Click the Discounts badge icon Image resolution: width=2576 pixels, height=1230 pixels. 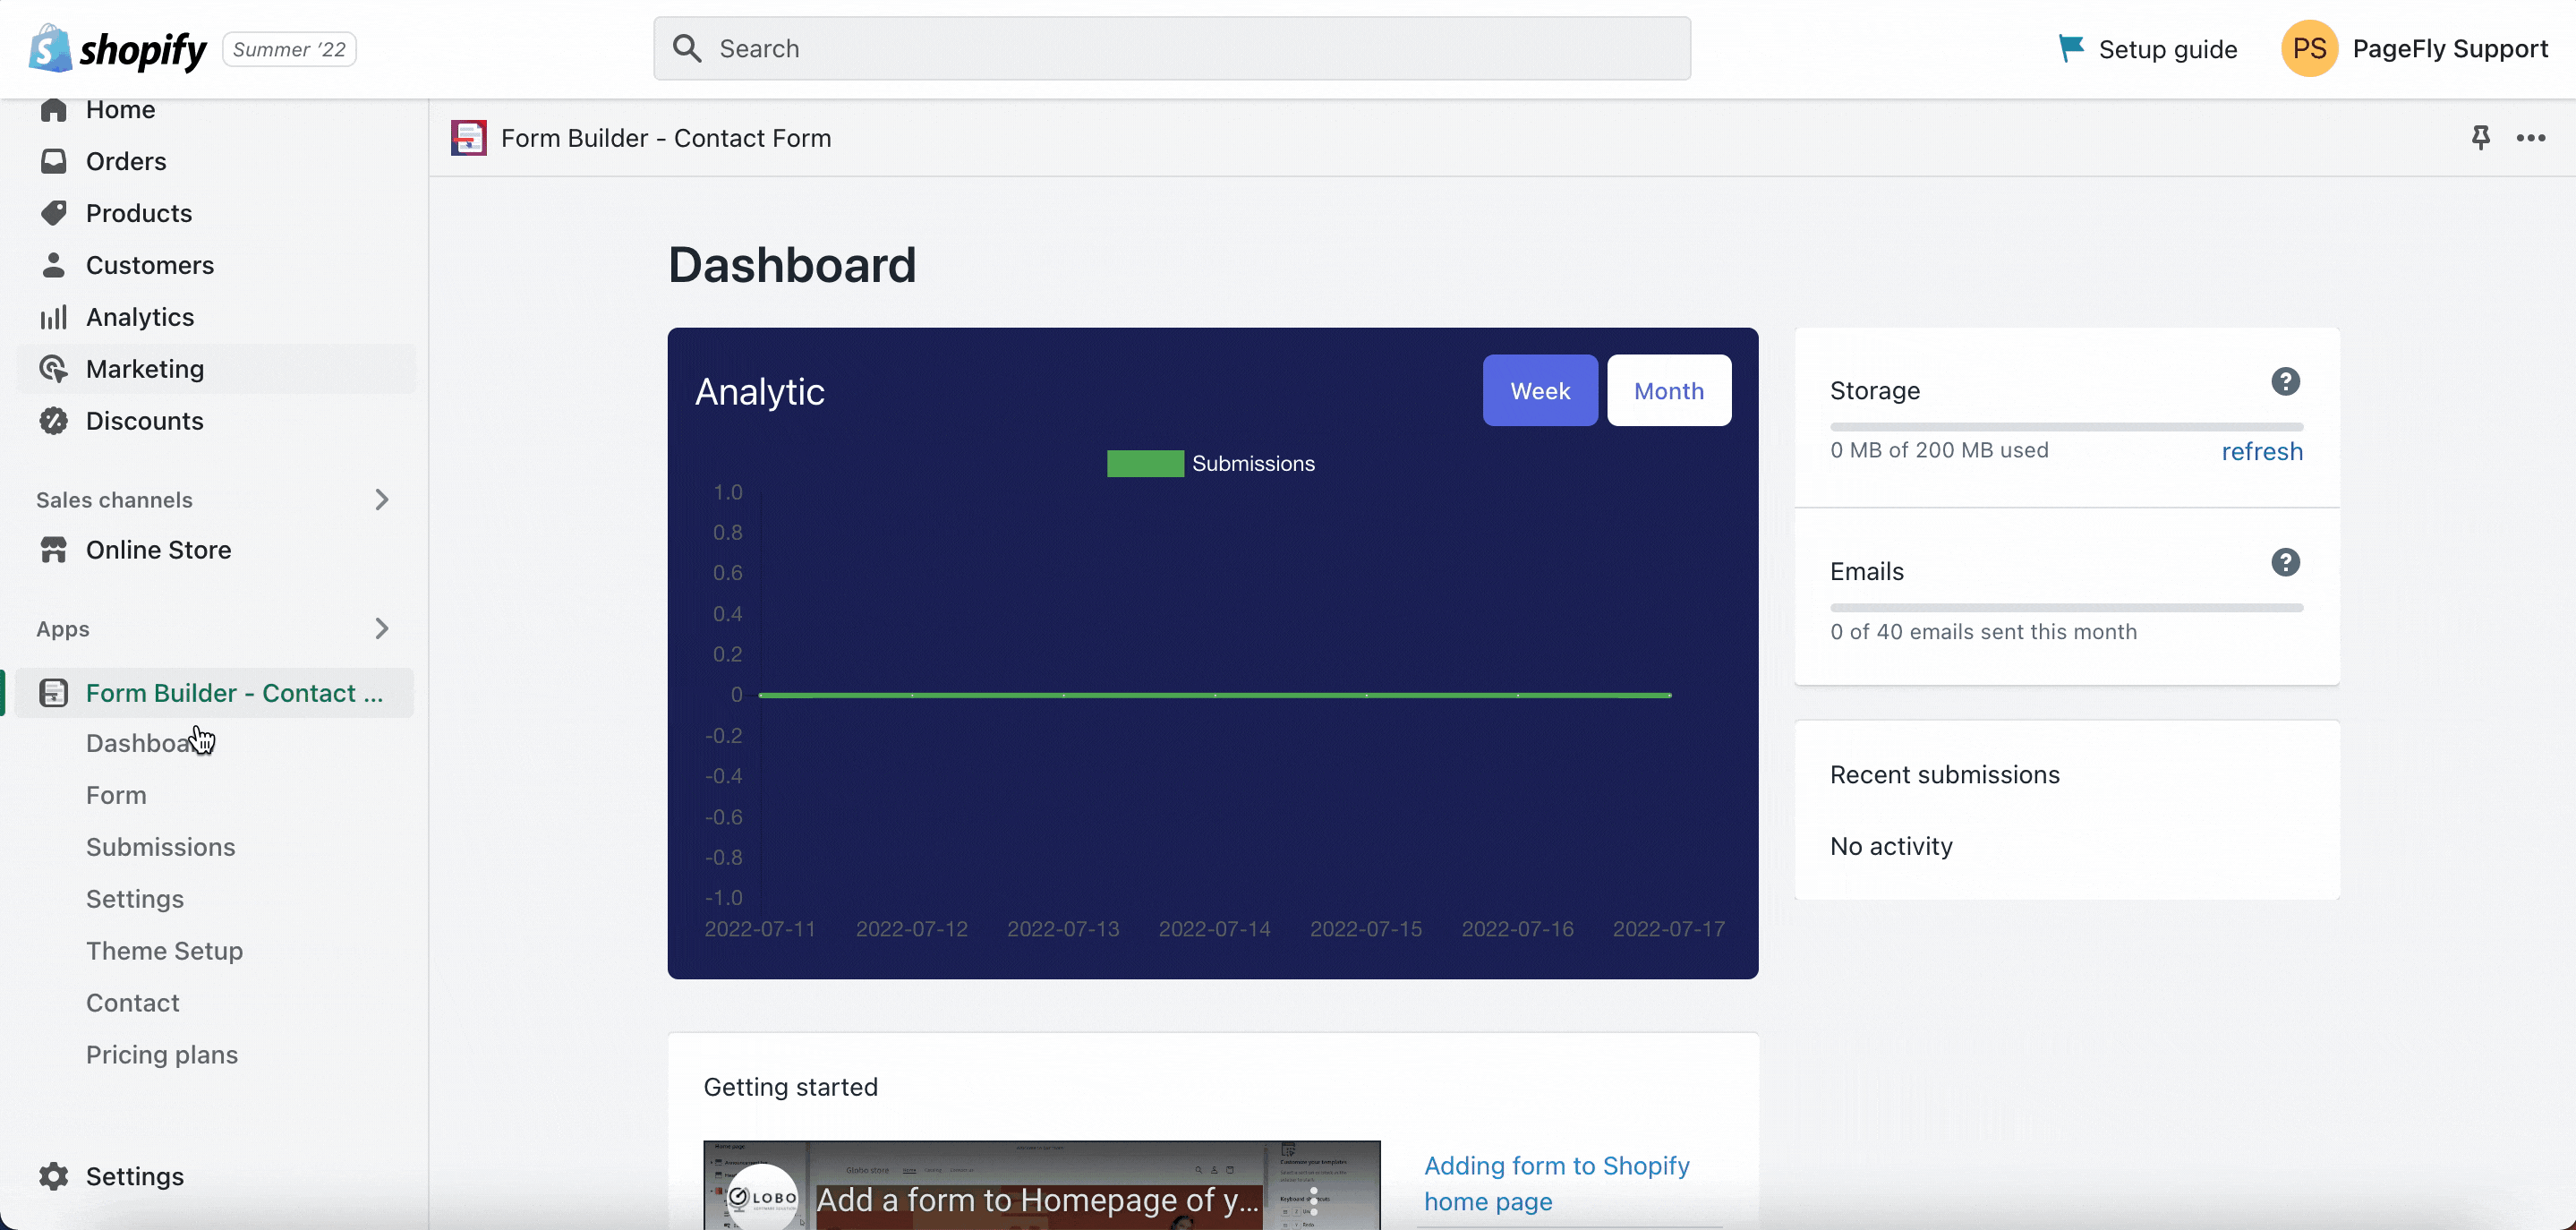click(x=54, y=421)
